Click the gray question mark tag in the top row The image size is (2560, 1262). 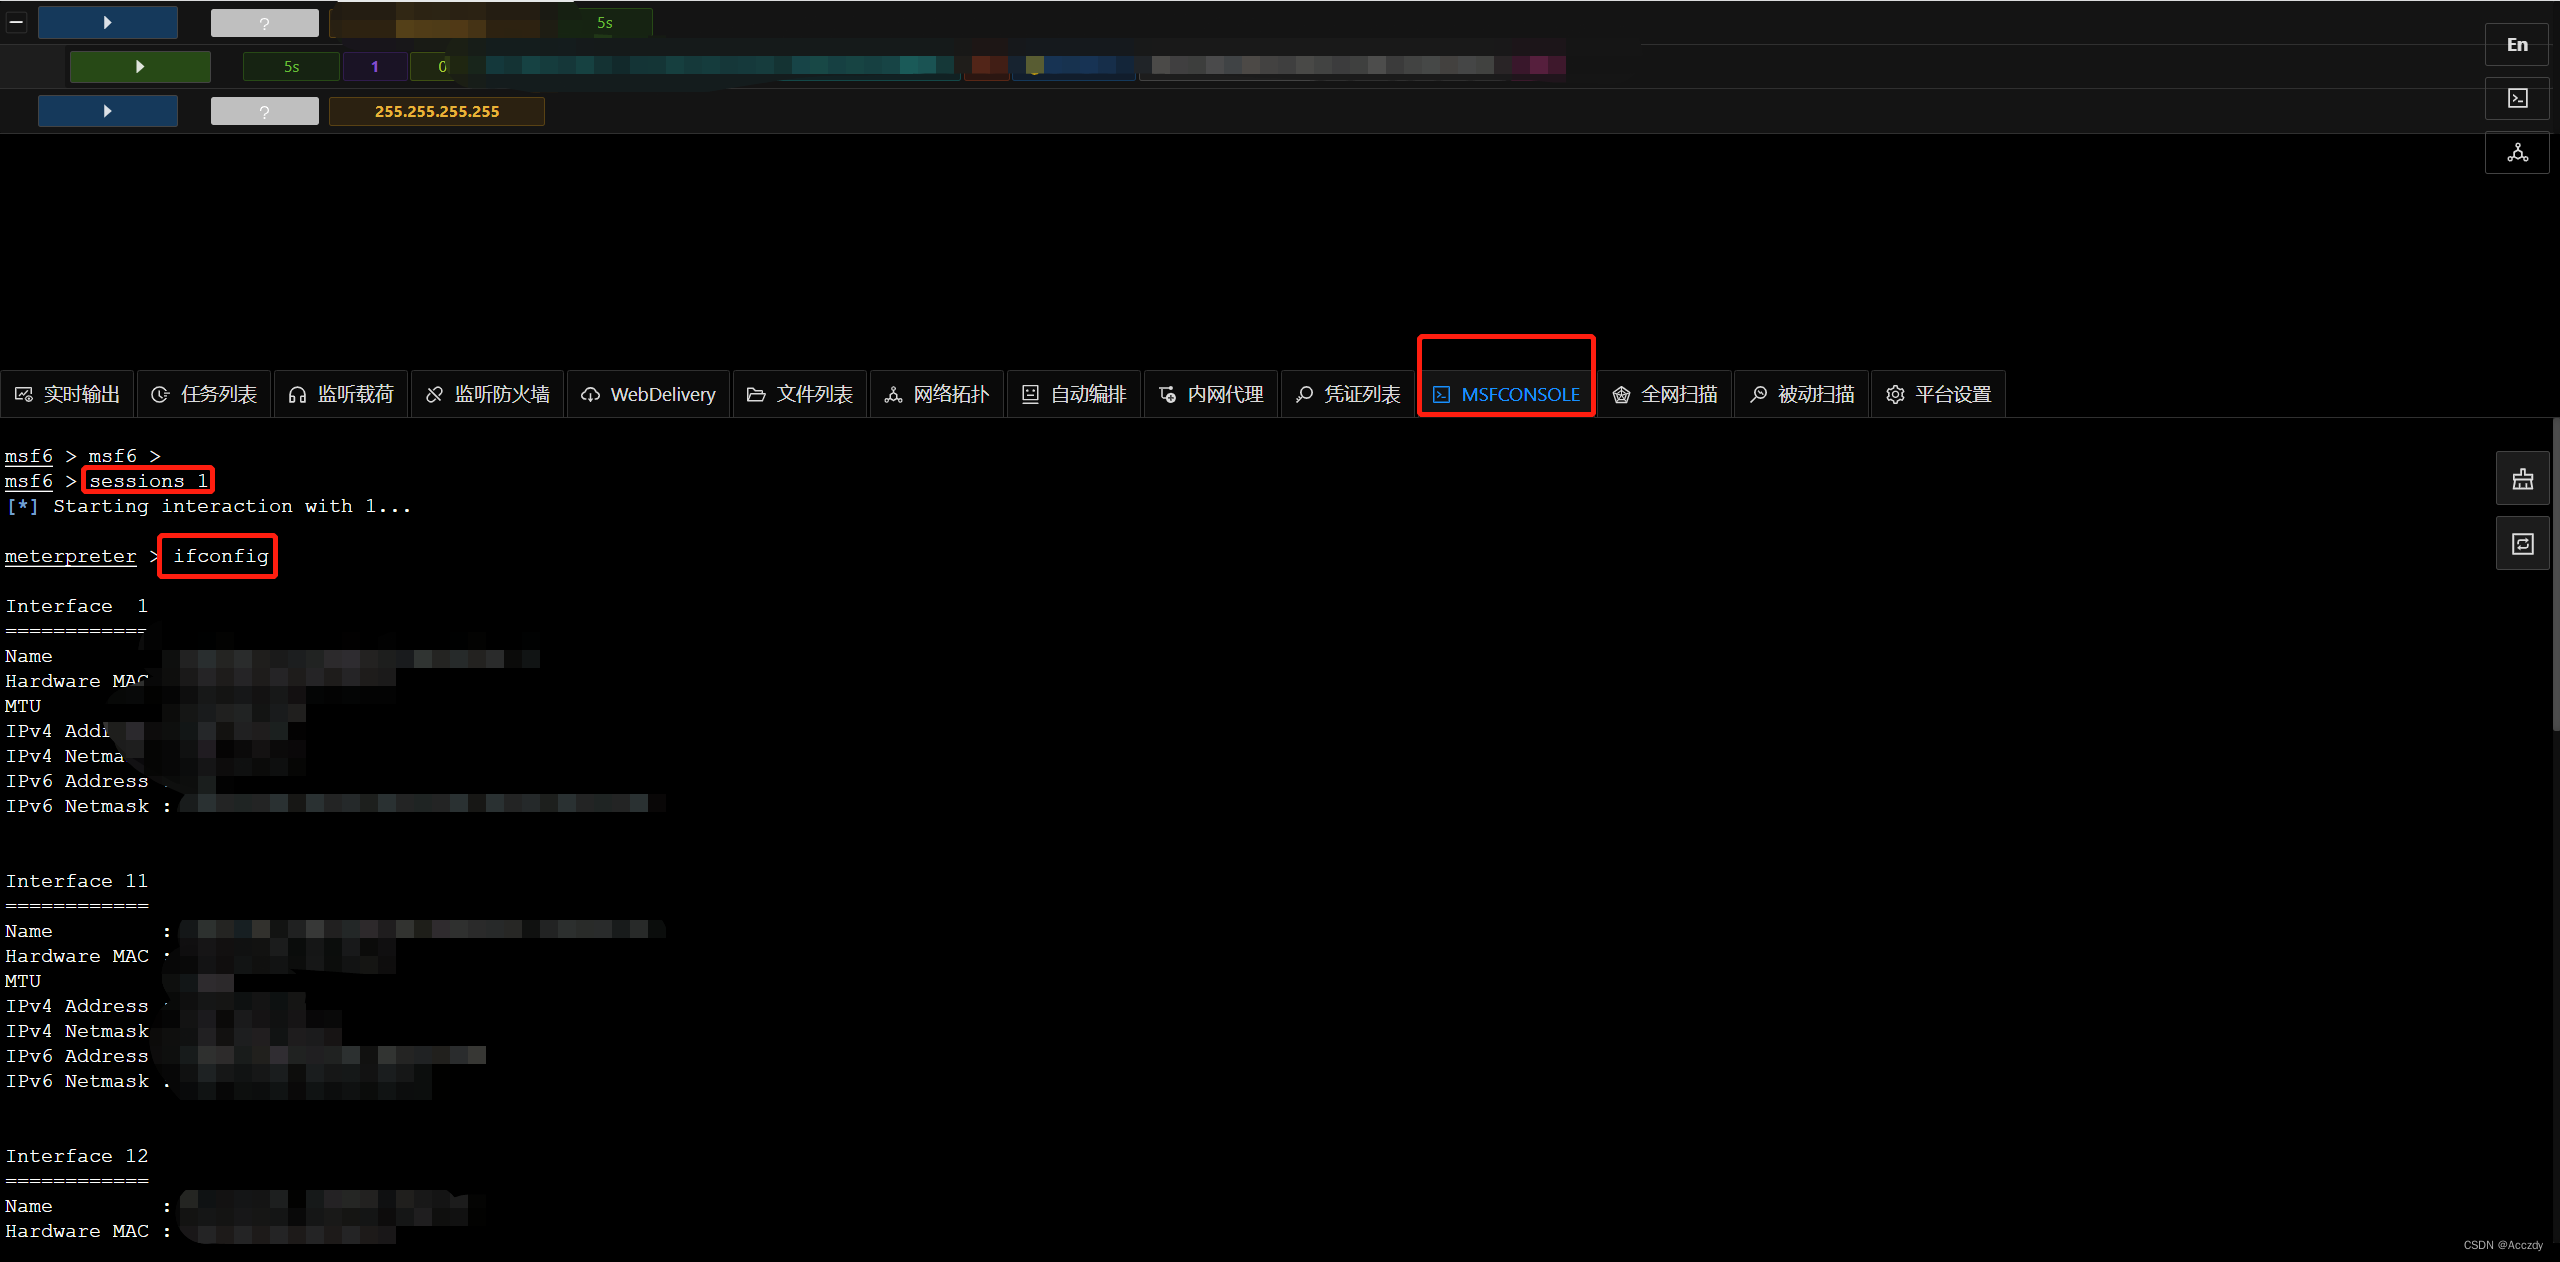tap(265, 22)
